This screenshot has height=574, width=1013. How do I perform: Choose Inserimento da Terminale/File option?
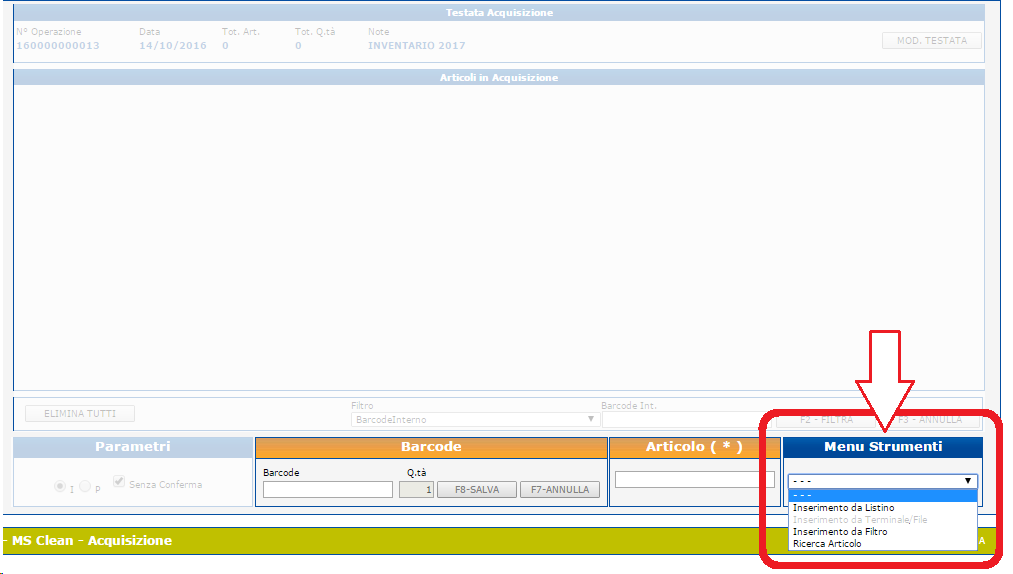click(x=882, y=520)
